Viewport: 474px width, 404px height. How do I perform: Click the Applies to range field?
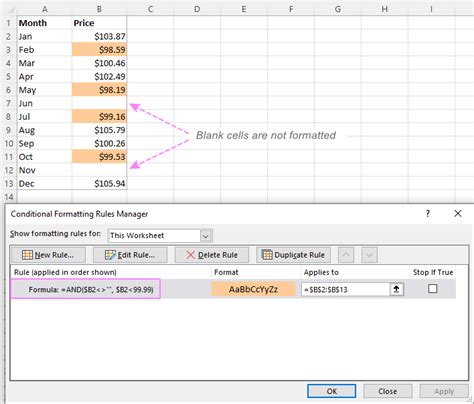click(x=346, y=289)
